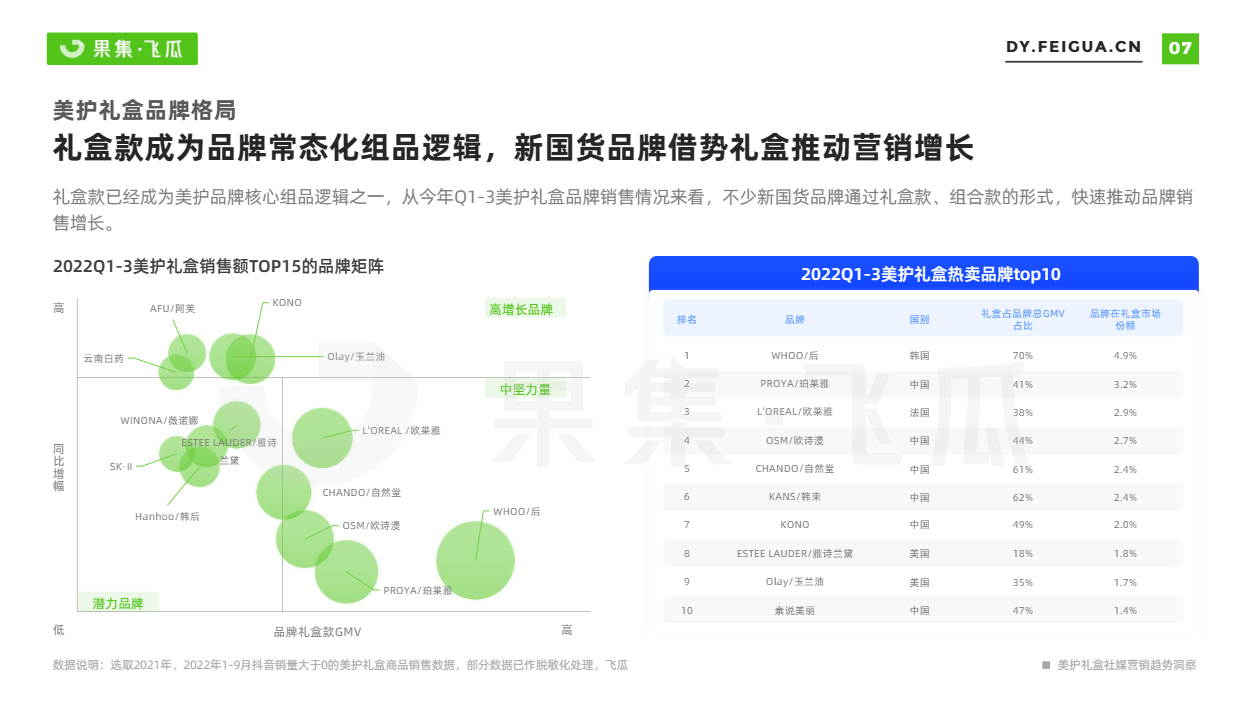Click the 法国 country cell
The image size is (1250, 703).
(919, 412)
